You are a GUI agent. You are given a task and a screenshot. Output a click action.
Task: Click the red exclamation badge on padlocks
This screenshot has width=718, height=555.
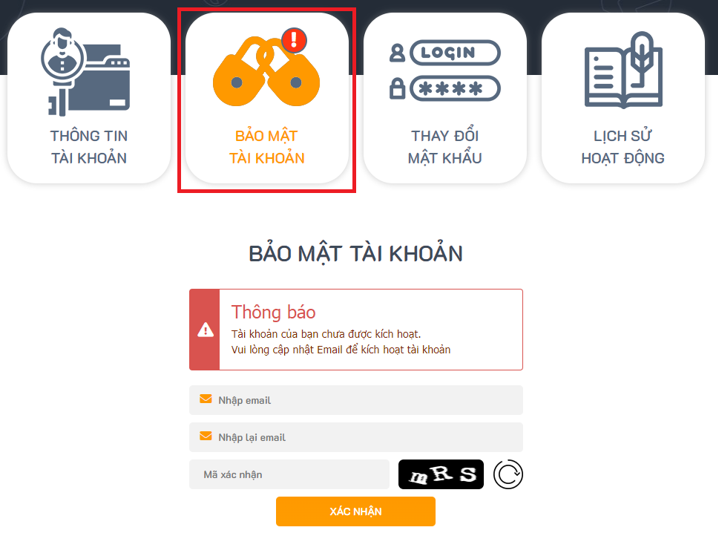tap(294, 40)
